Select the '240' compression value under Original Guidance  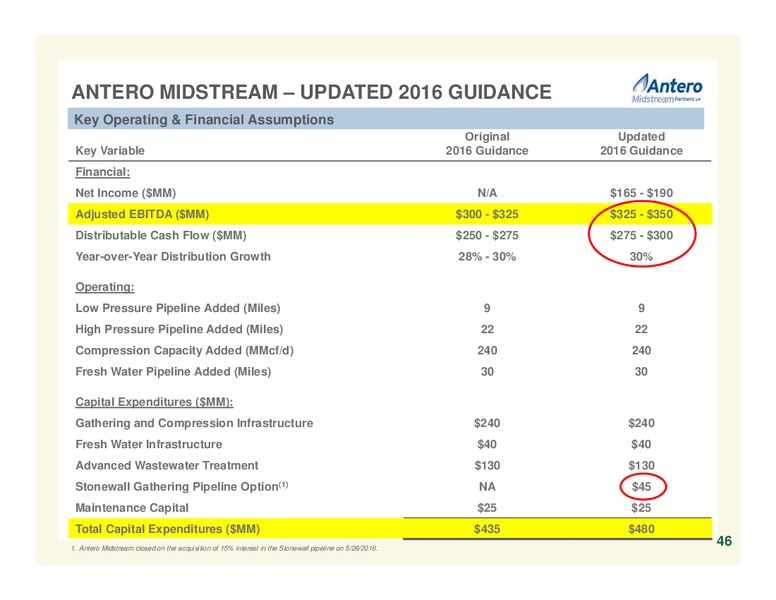click(x=487, y=350)
